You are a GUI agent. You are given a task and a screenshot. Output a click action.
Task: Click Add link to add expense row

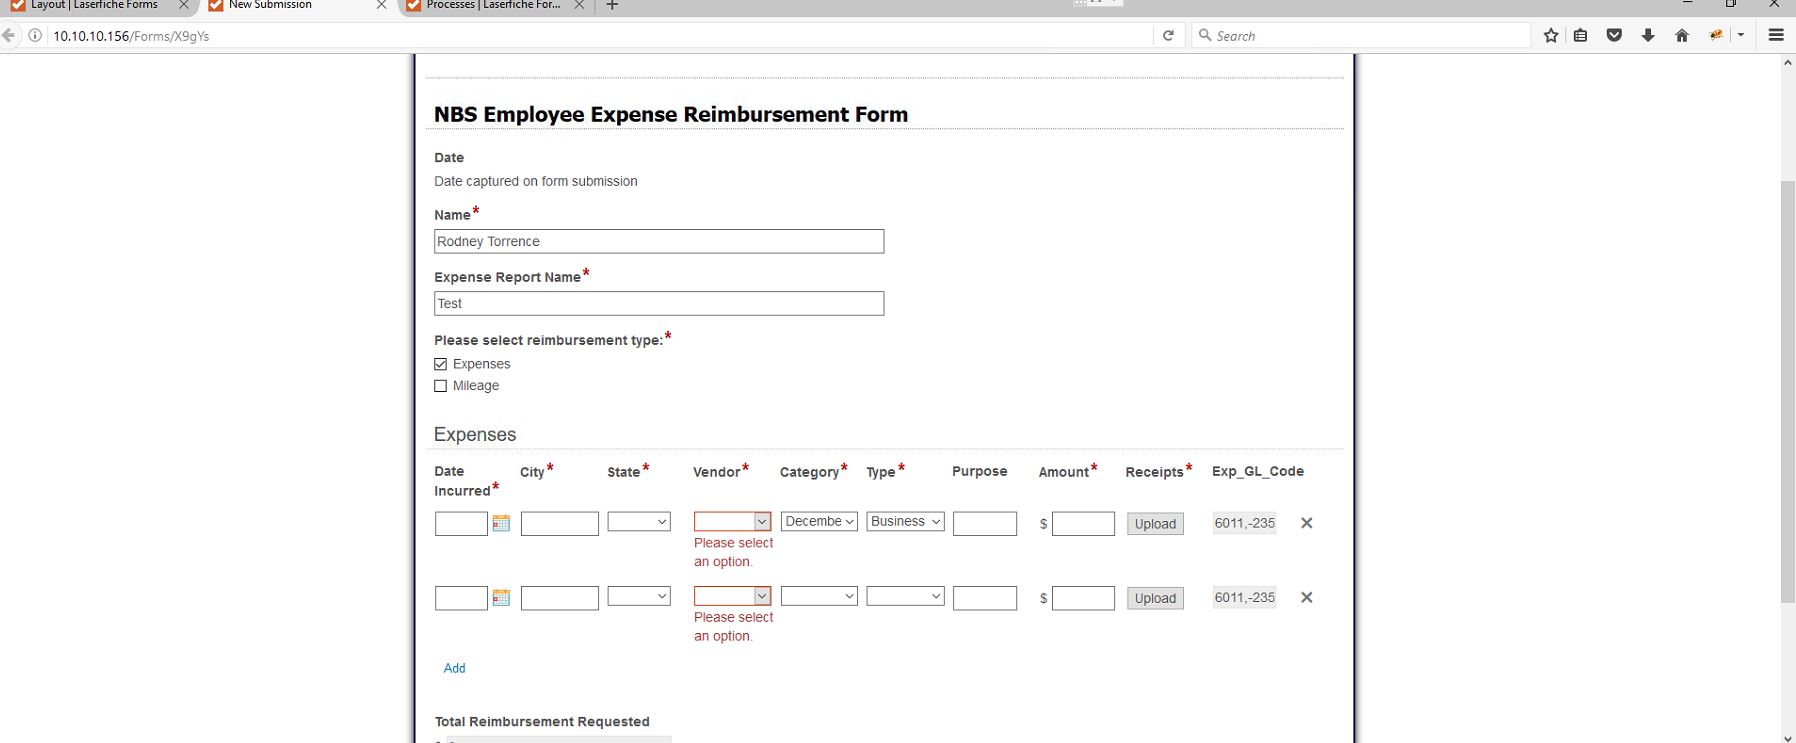tap(454, 668)
